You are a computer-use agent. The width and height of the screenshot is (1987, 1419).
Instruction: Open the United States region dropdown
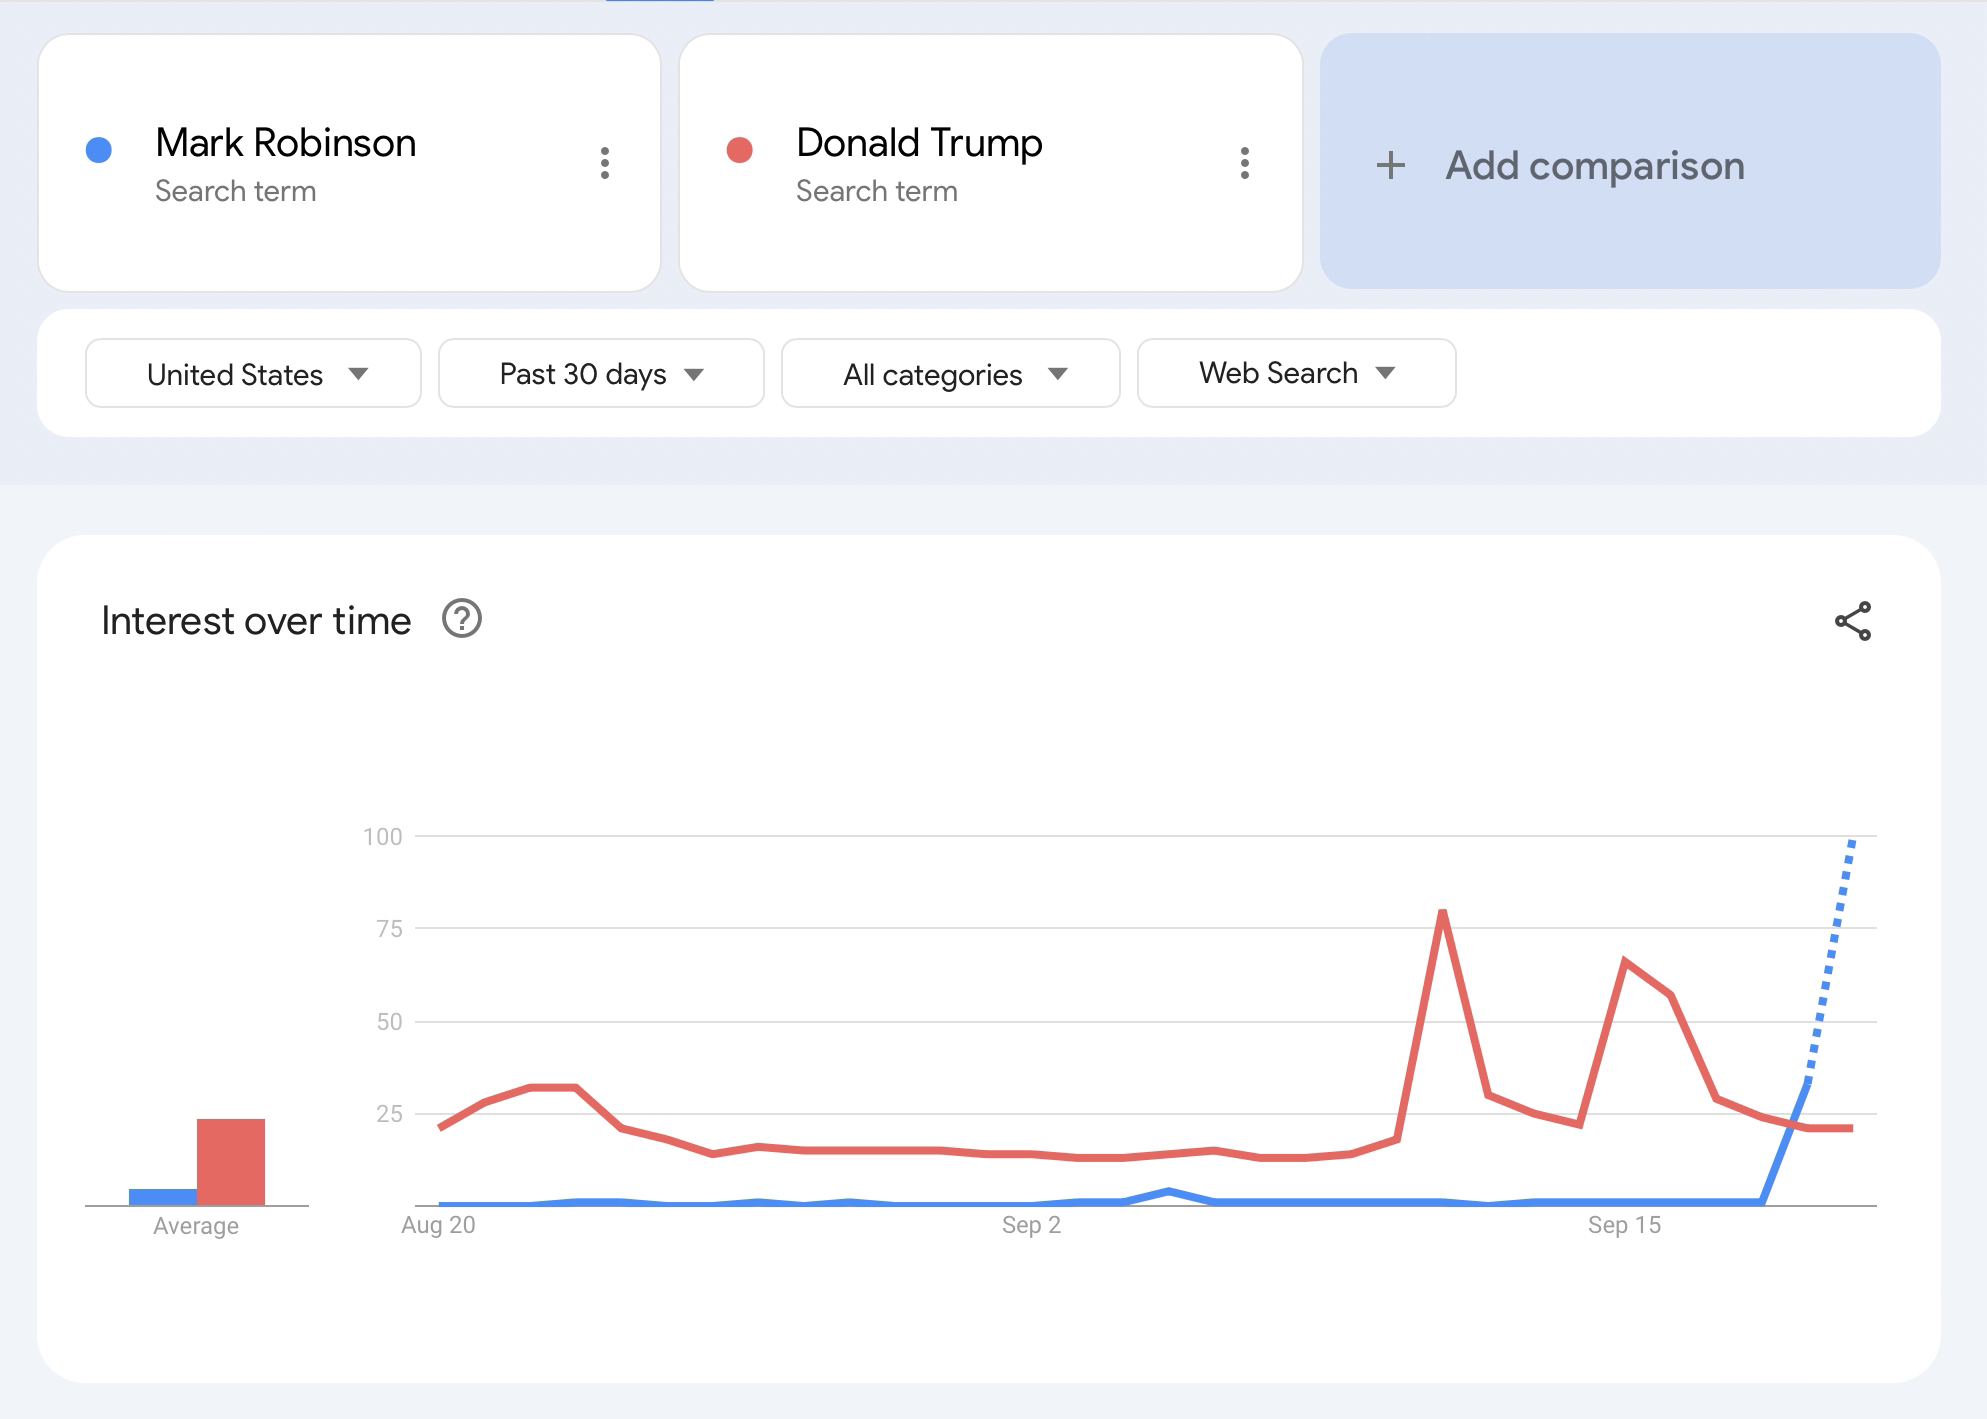coord(253,373)
